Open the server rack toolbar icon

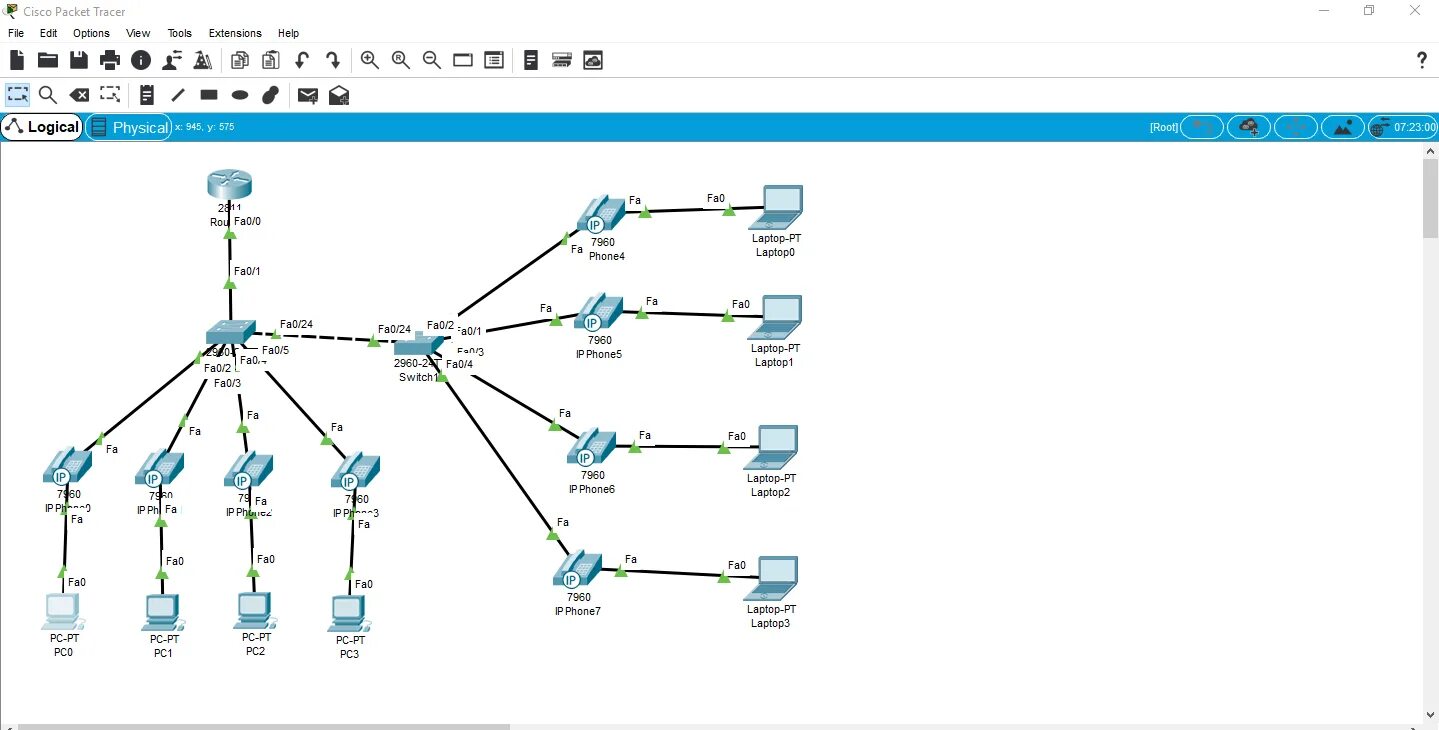click(x=562, y=61)
